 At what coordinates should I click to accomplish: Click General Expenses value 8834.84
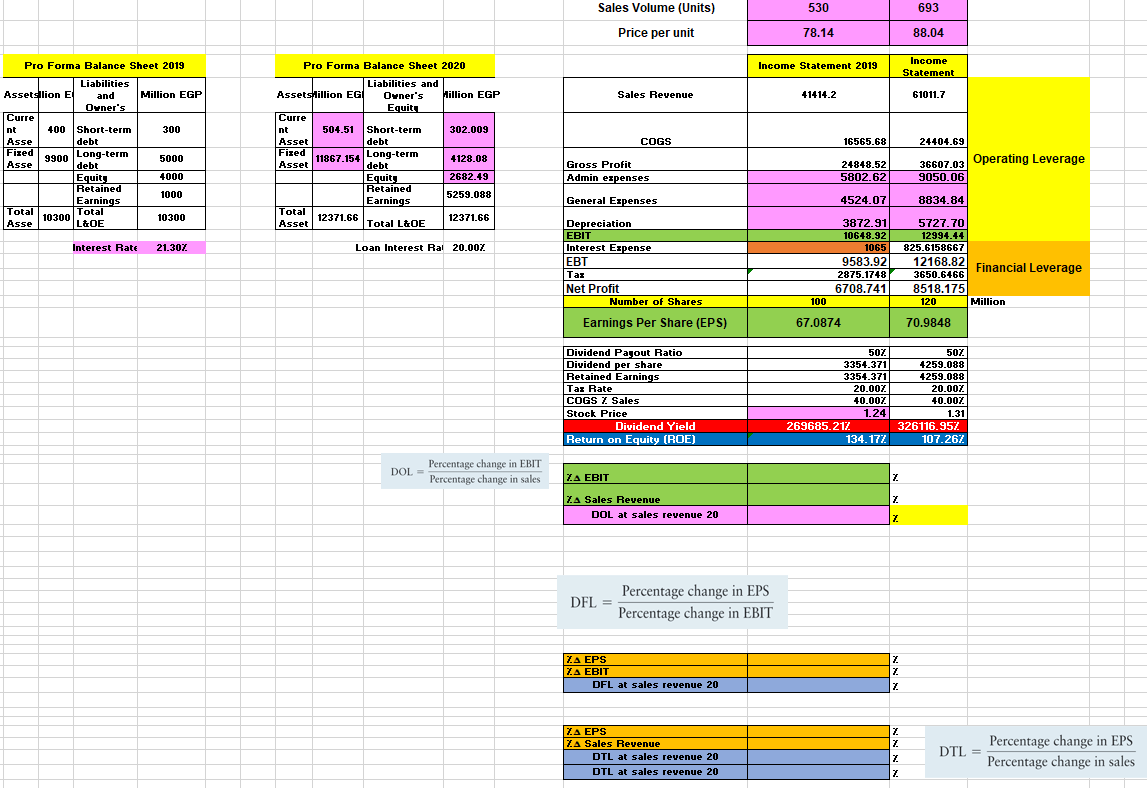[x=928, y=195]
